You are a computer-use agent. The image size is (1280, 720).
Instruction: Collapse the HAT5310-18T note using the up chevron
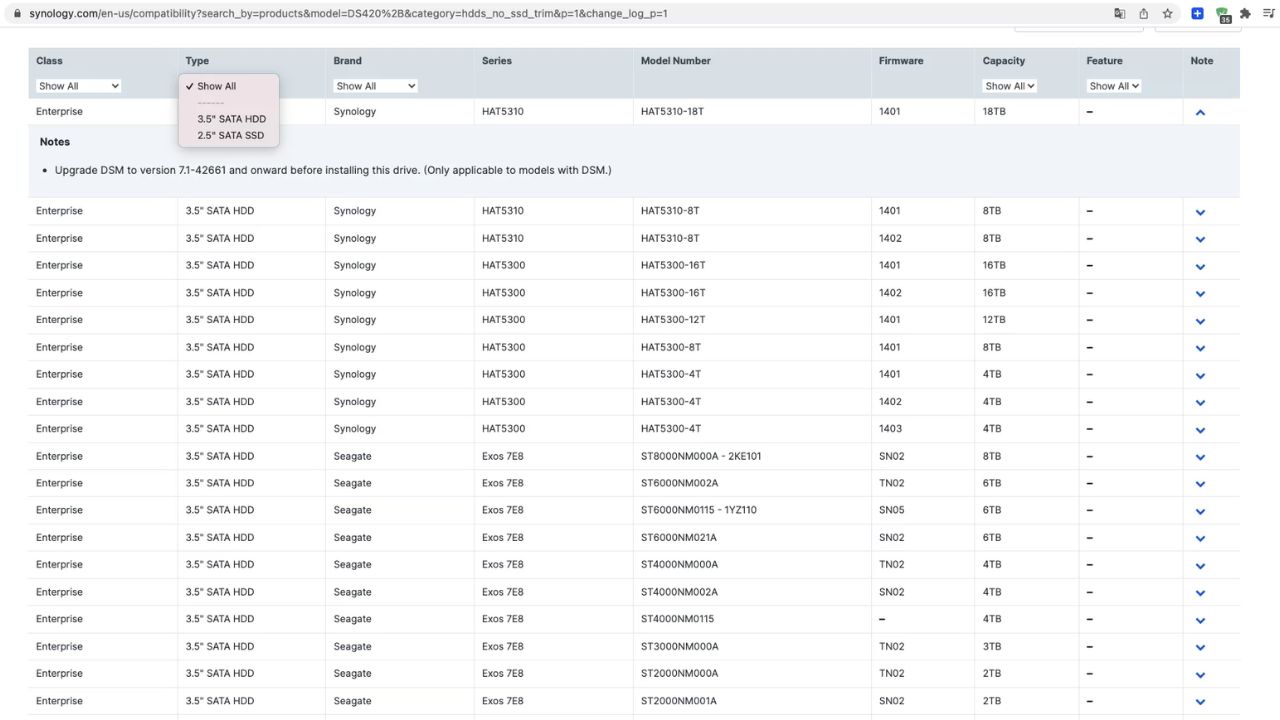(x=1200, y=112)
